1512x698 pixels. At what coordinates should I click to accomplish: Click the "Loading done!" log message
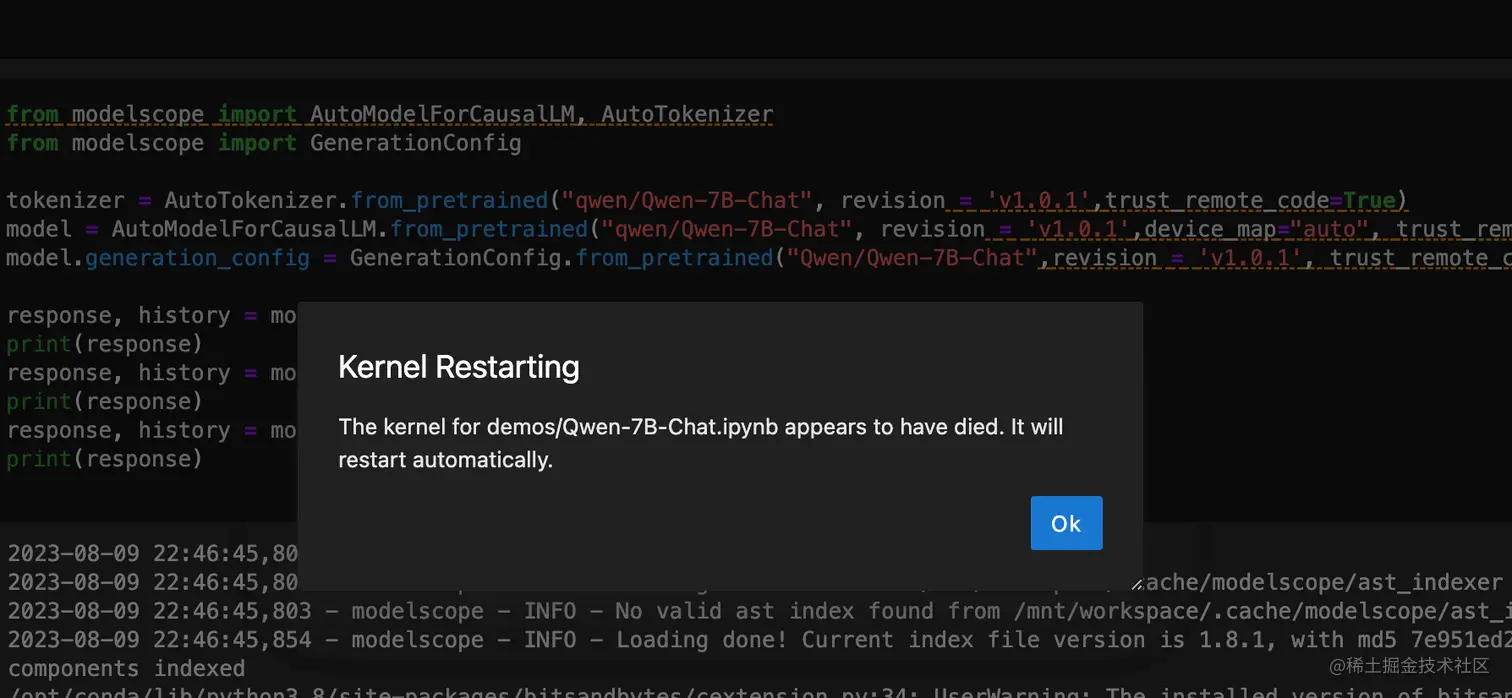tap(700, 640)
